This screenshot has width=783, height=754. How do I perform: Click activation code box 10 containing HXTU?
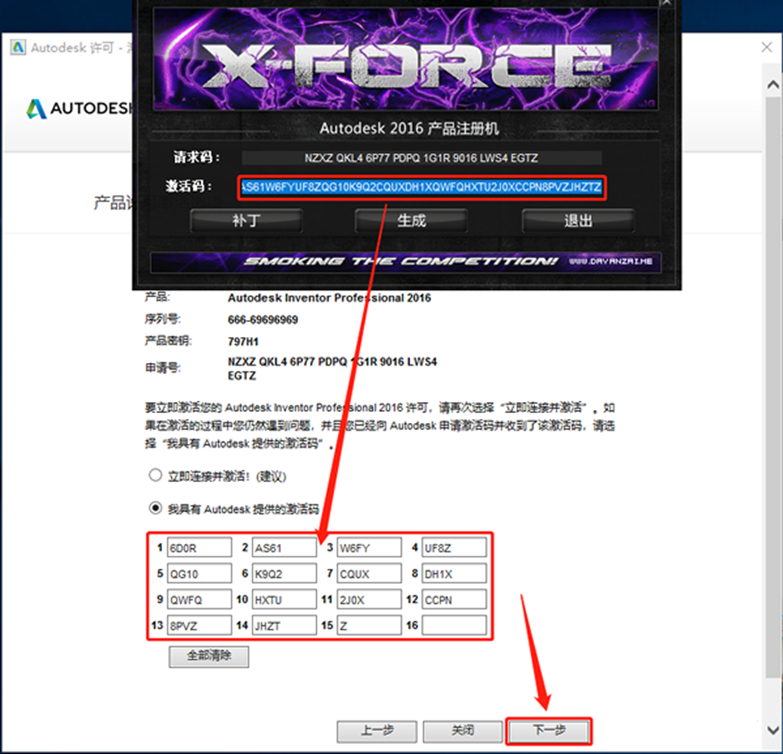(284, 599)
